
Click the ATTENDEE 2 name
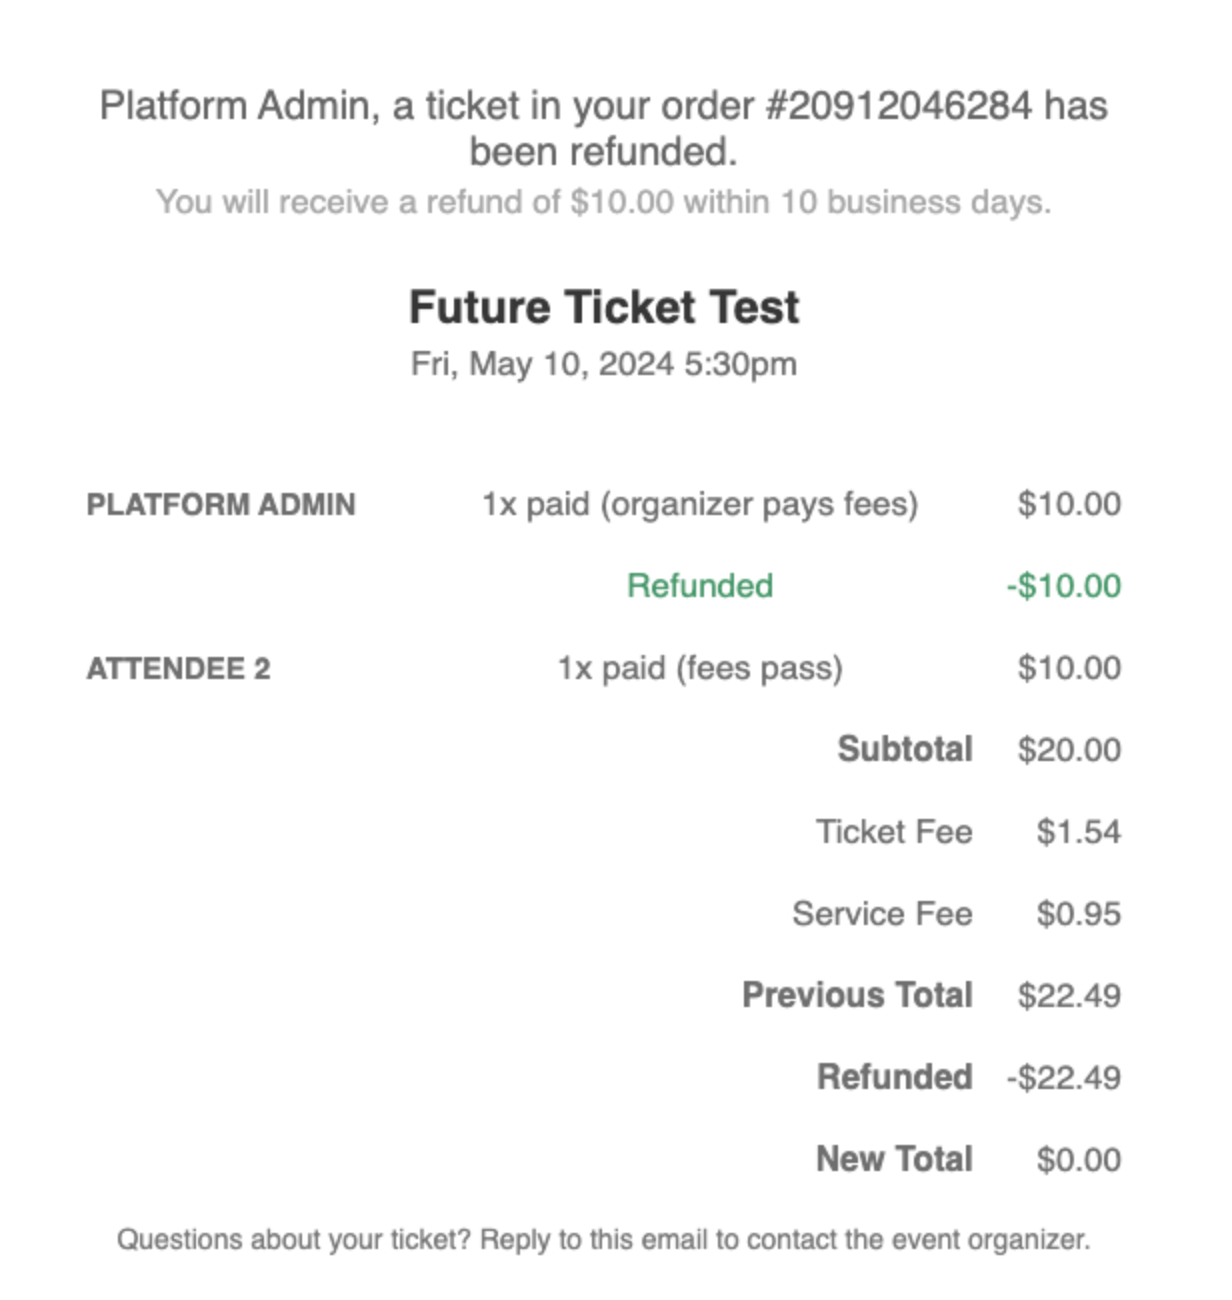178,668
